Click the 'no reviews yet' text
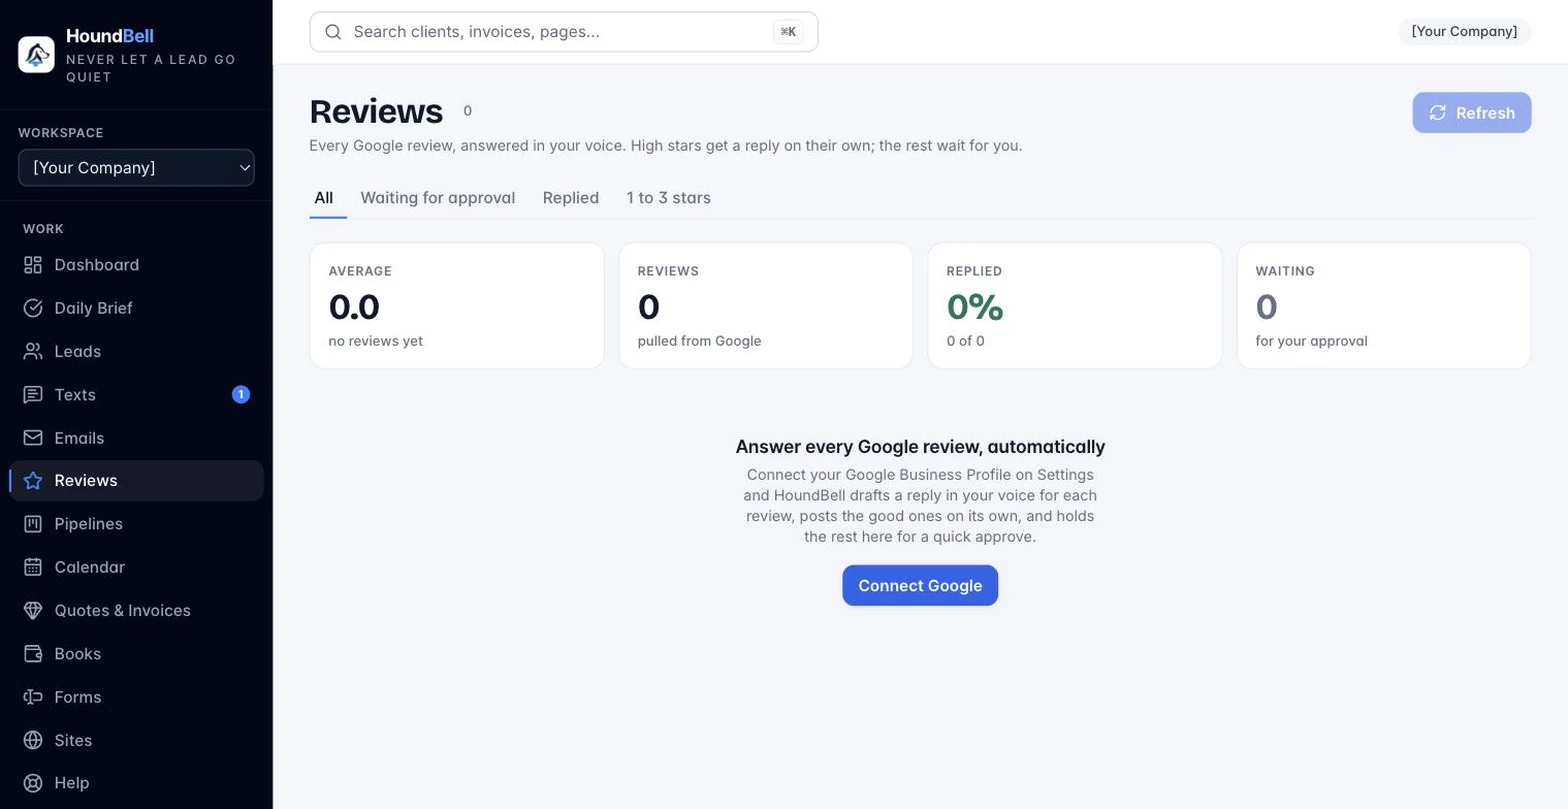This screenshot has width=1568, height=809. pos(376,341)
